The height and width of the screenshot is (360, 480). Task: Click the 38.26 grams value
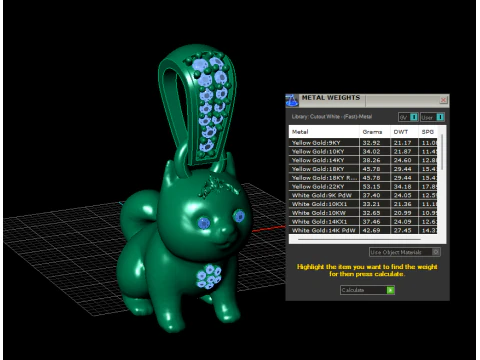tap(371, 160)
